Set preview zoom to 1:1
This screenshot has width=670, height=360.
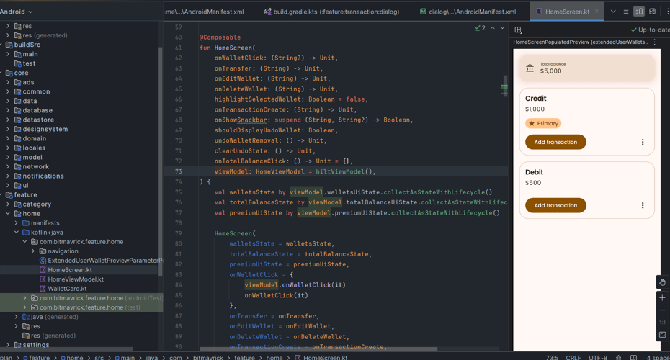(662, 322)
